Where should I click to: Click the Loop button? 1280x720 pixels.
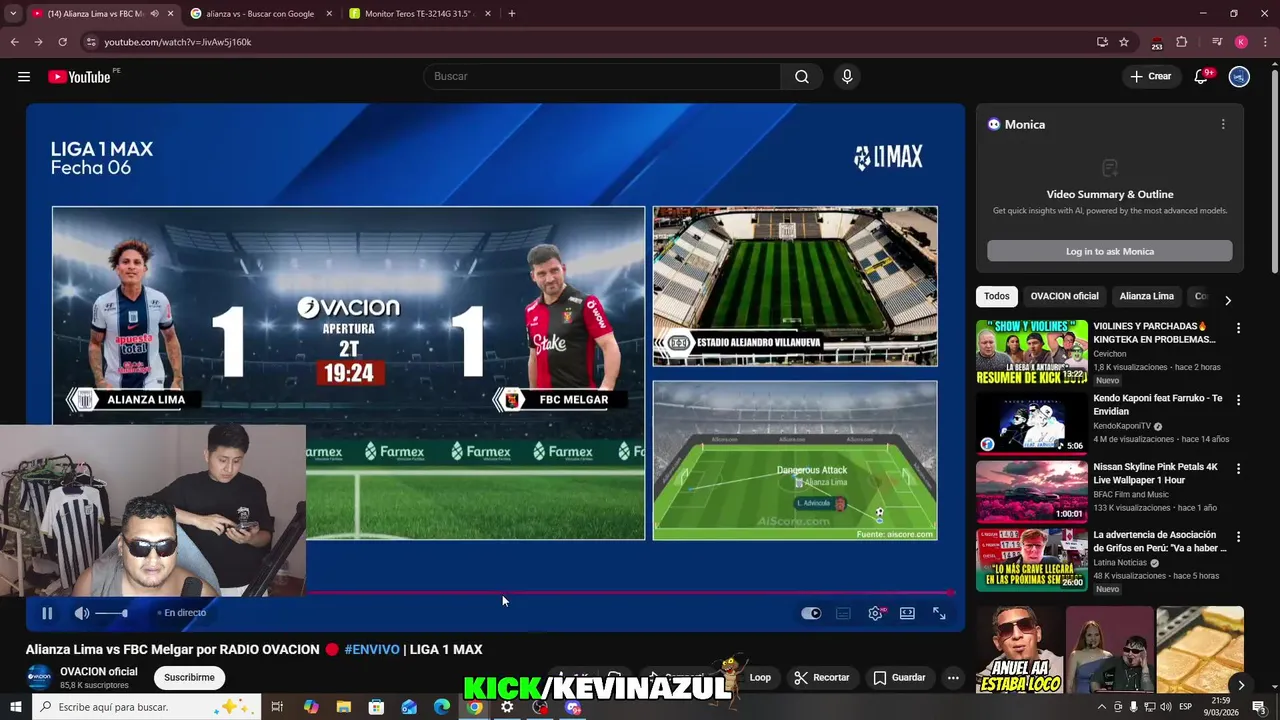(760, 677)
